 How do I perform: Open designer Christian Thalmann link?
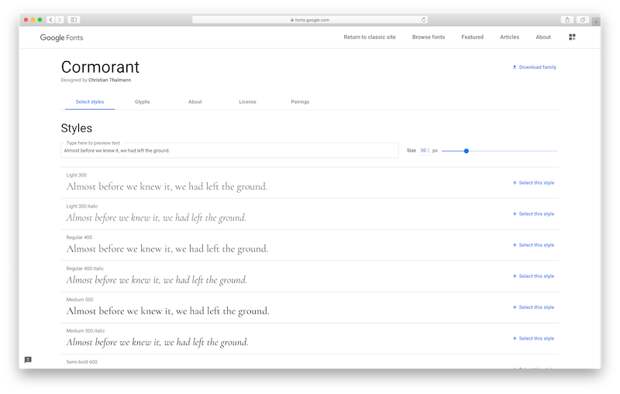pos(110,80)
